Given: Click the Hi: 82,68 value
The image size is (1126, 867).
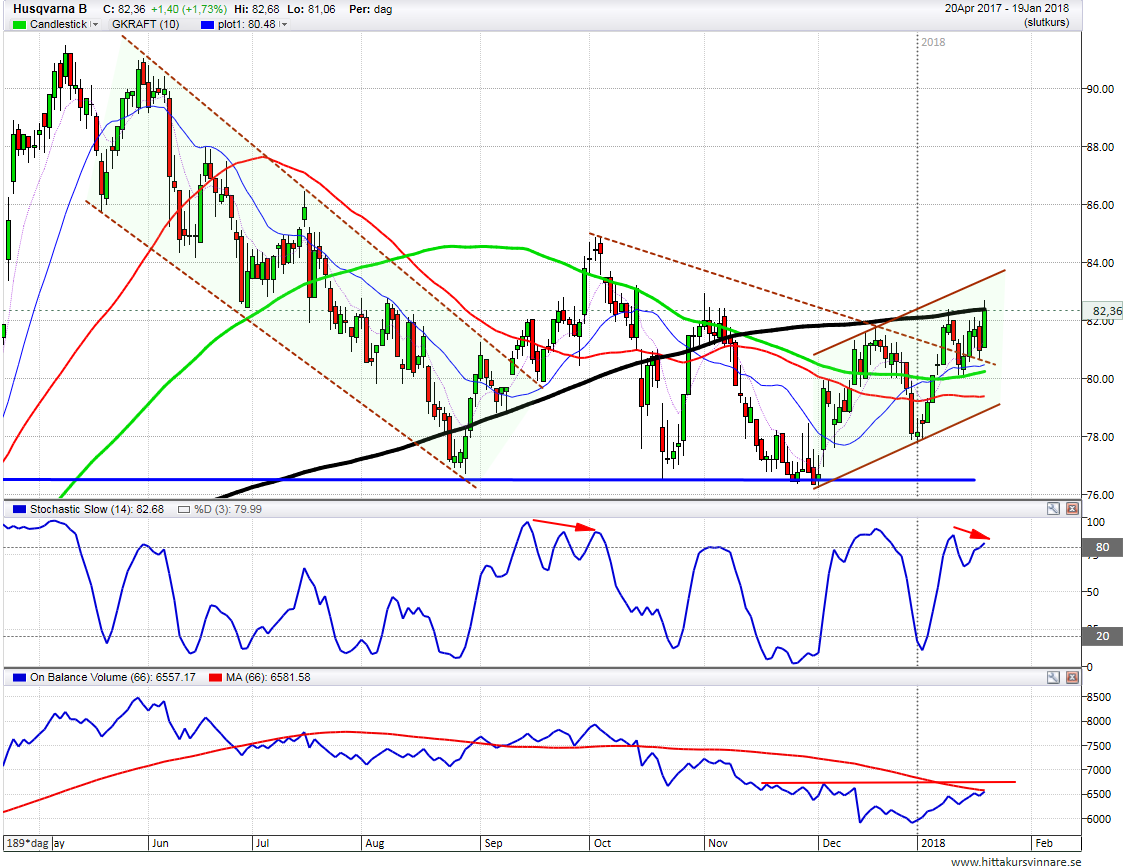Looking at the screenshot, I should pos(256,9).
